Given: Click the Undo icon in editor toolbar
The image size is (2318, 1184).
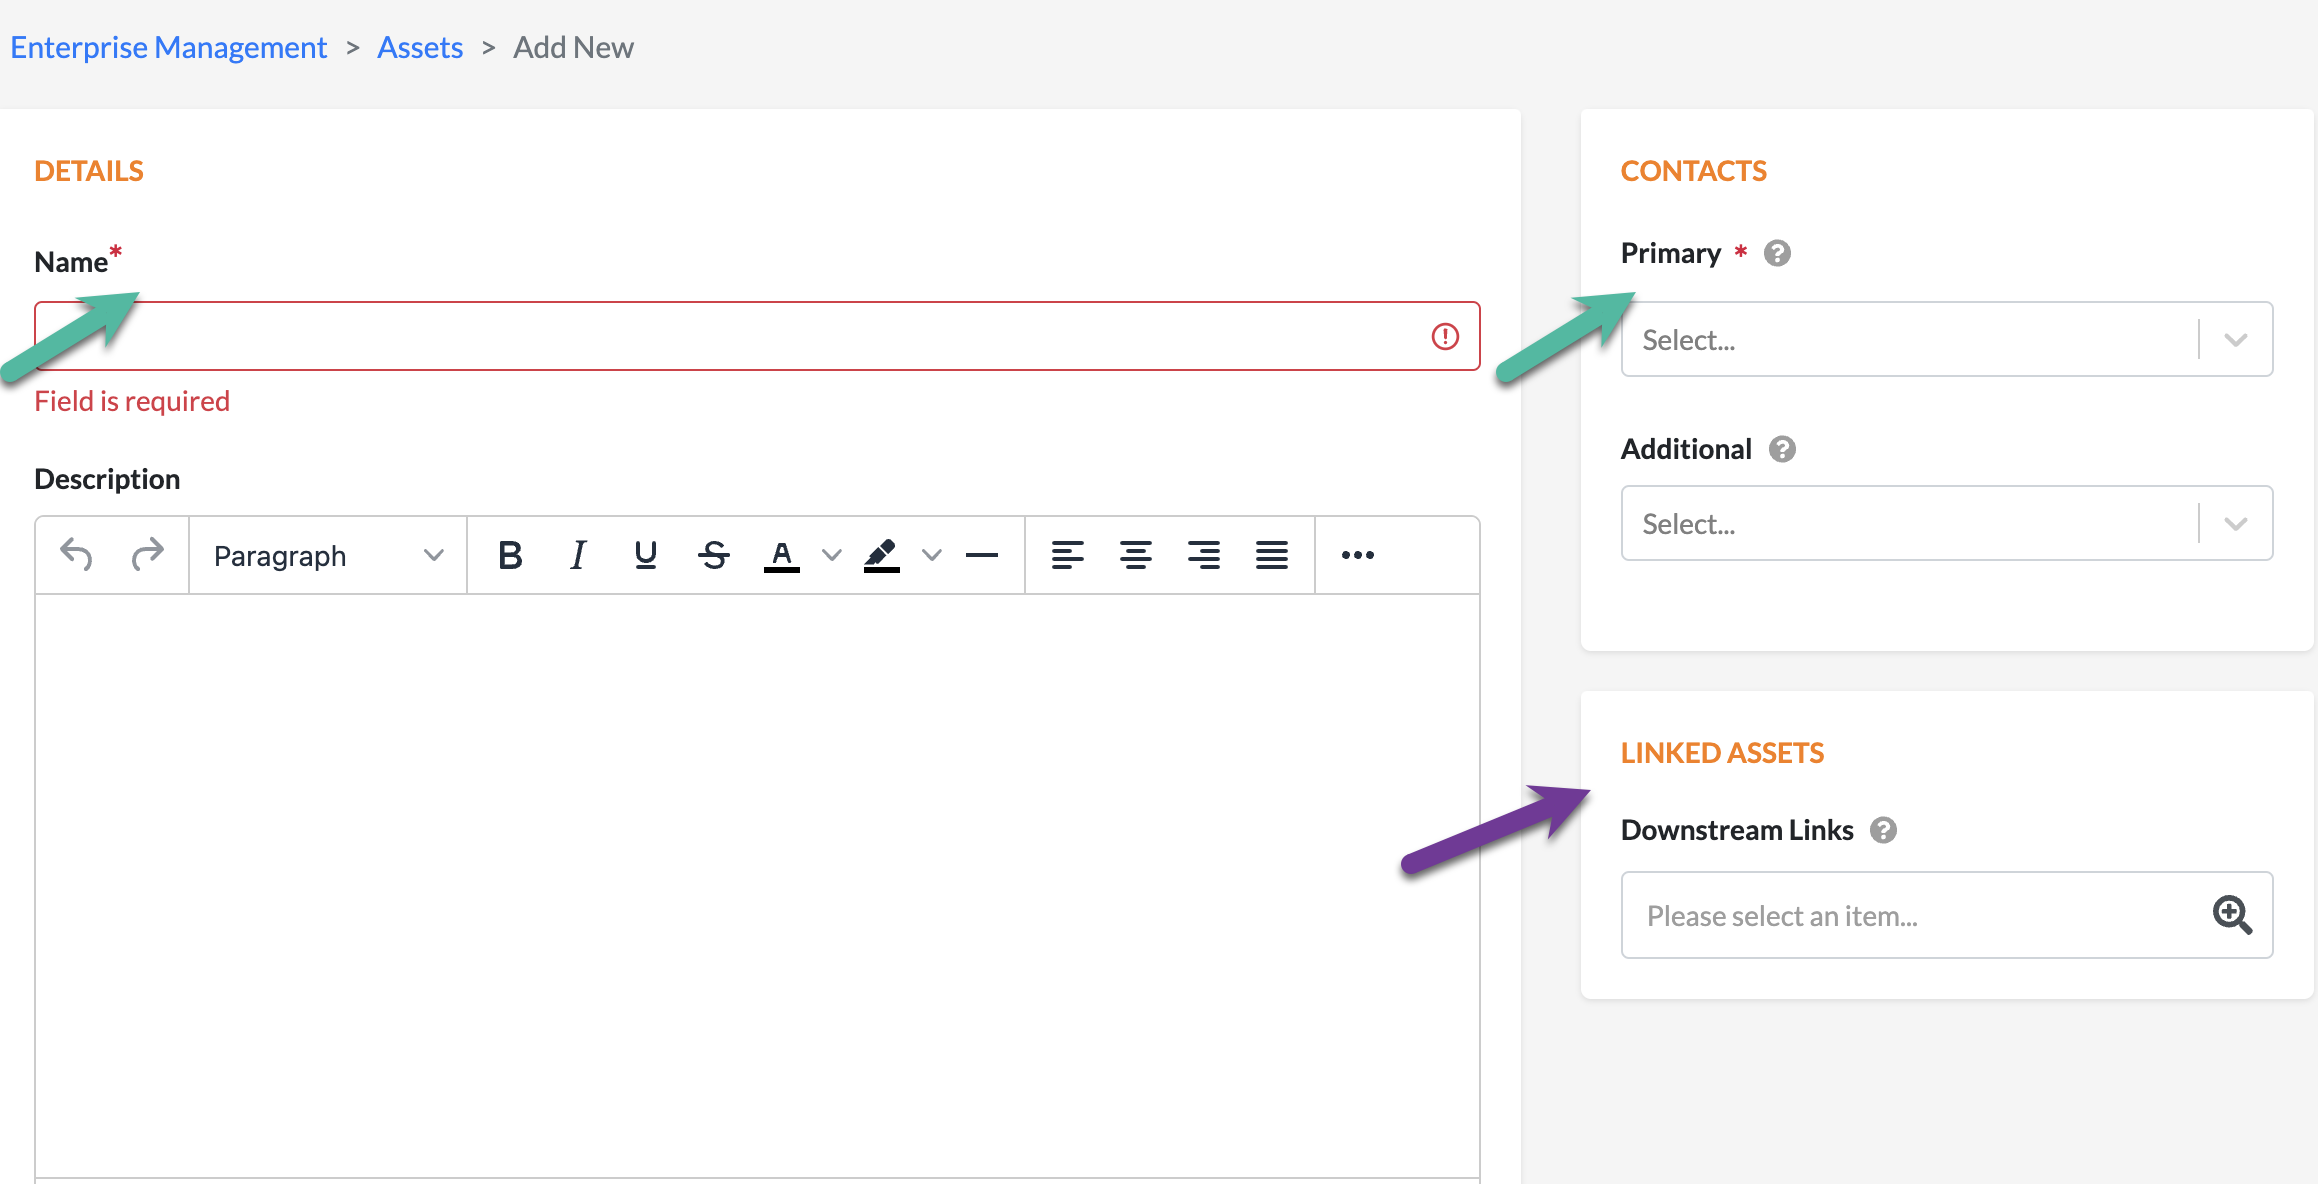Looking at the screenshot, I should (76, 554).
